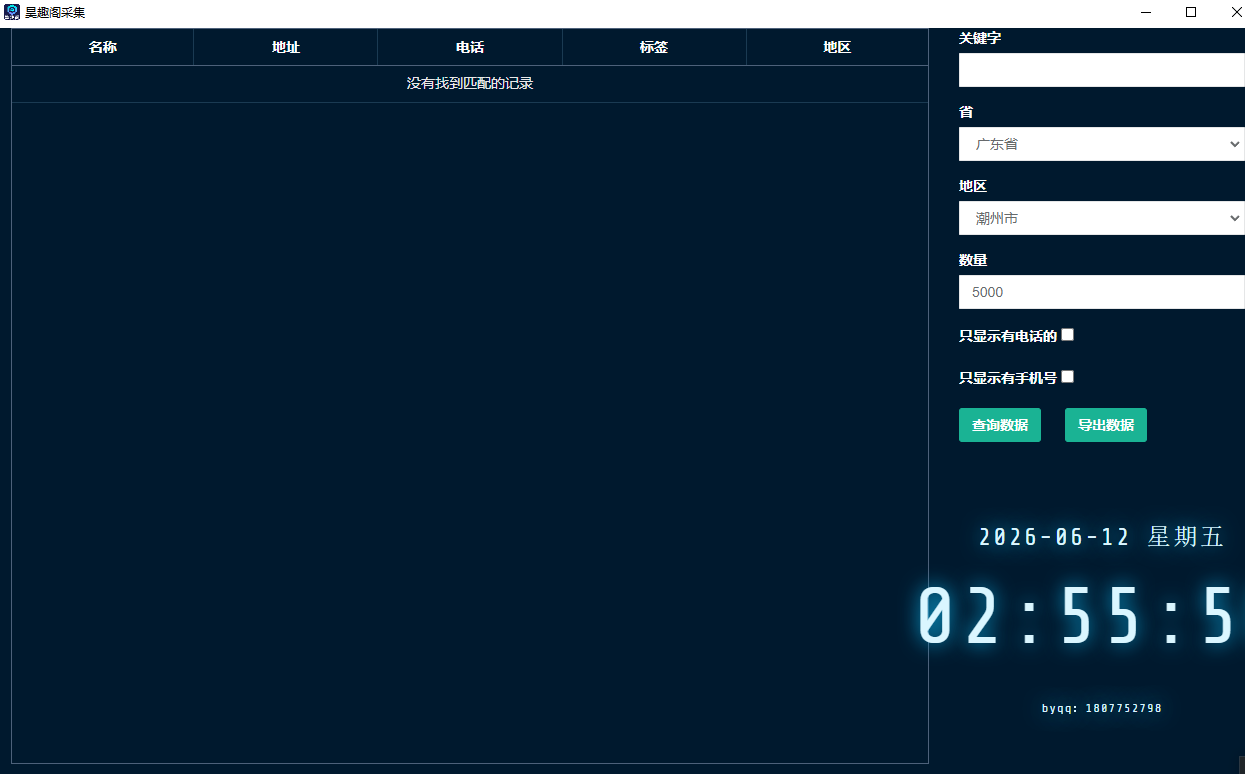Image resolution: width=1245 pixels, height=774 pixels.
Task: Maximize the 昊趣阁采集 window
Action: 1191,12
